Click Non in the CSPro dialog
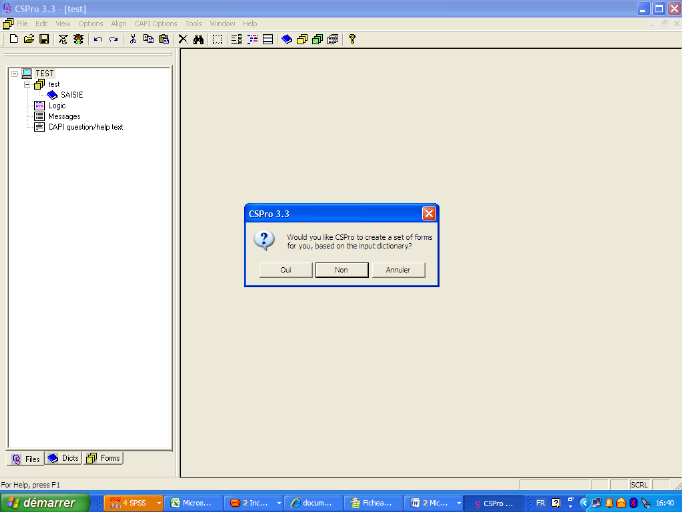The width and height of the screenshot is (682, 512). 341,270
